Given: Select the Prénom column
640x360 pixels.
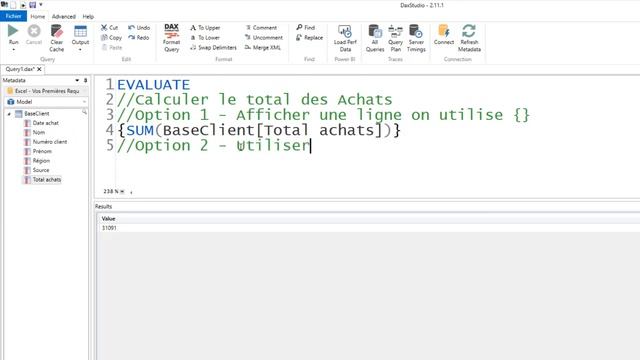Looking at the screenshot, I should (x=42, y=151).
